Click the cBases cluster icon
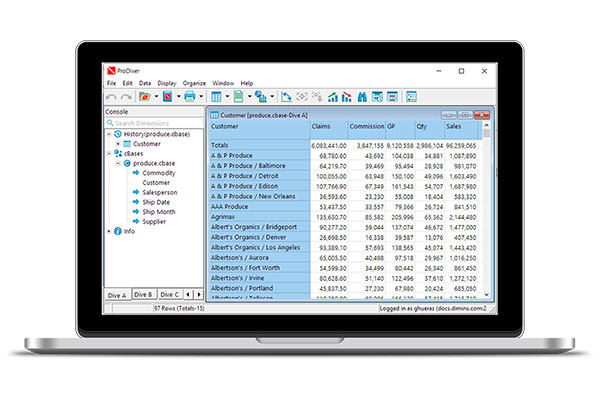Viewport: 600px width, 400px height. pos(118,153)
